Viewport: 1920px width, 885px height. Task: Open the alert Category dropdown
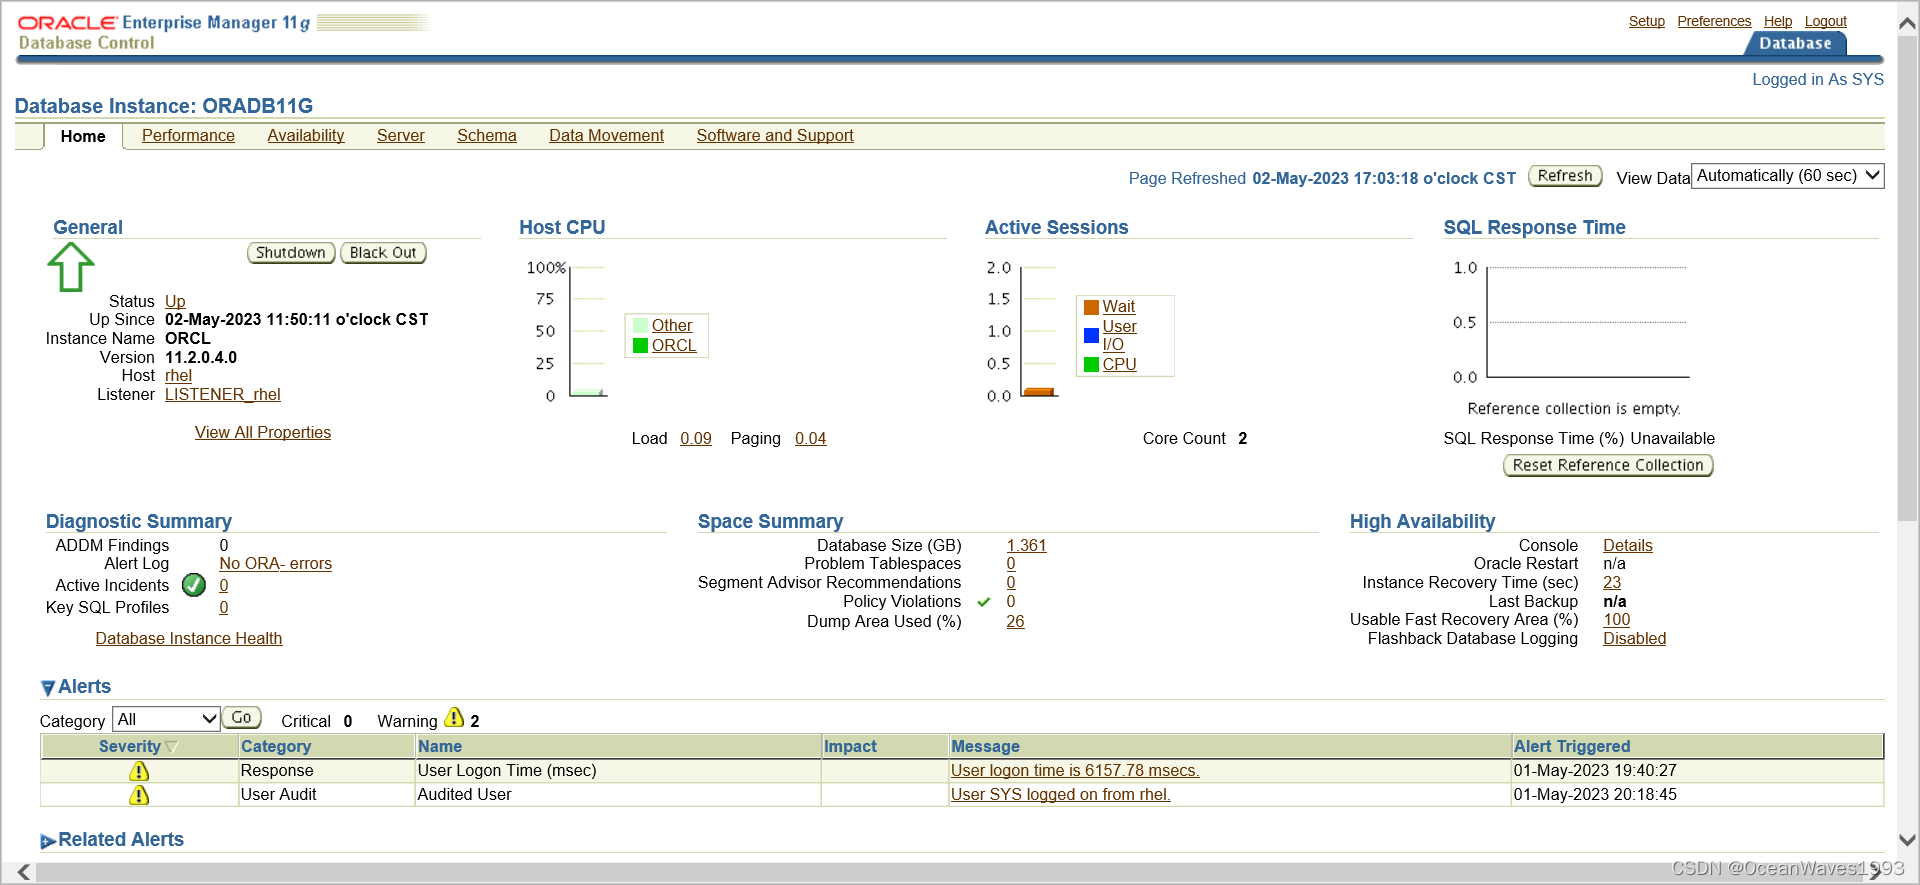click(167, 719)
